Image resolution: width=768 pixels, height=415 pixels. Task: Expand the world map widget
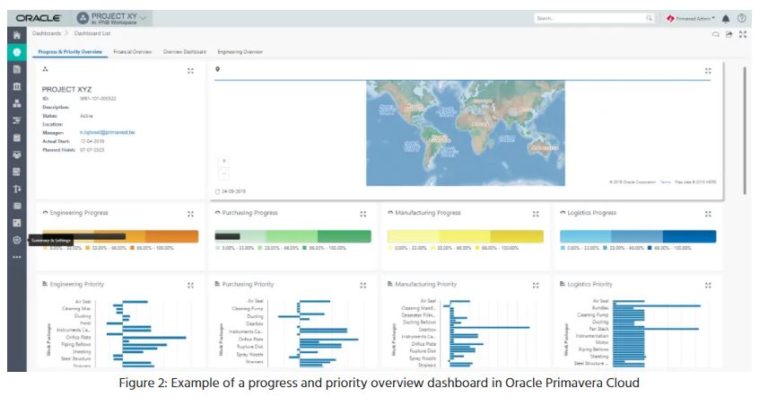(708, 71)
